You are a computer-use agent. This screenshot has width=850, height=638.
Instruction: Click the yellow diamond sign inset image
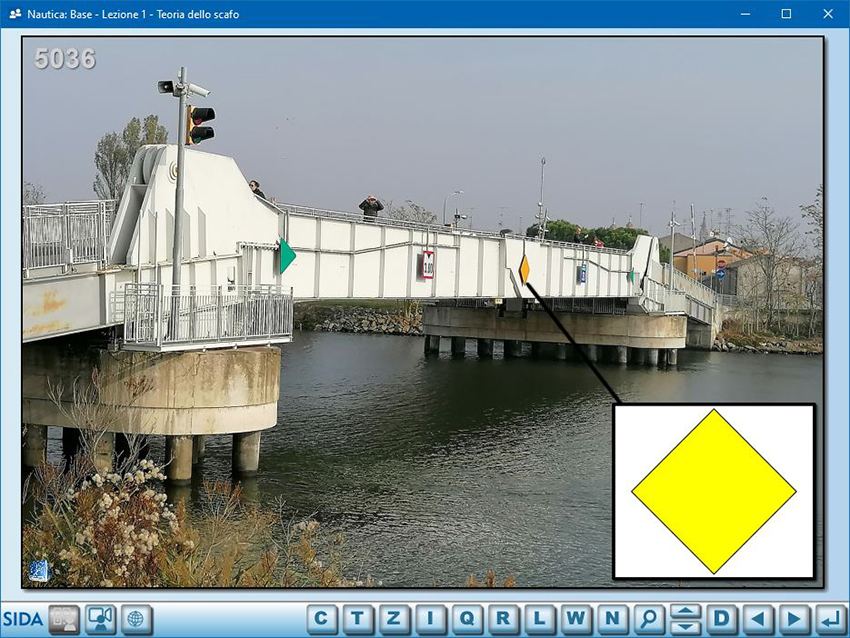pos(713,491)
